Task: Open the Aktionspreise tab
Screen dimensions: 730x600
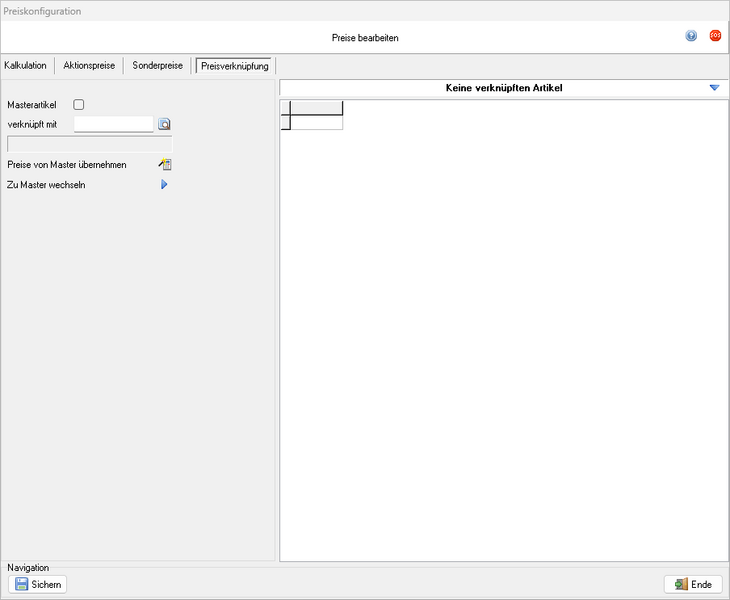Action: (89, 66)
